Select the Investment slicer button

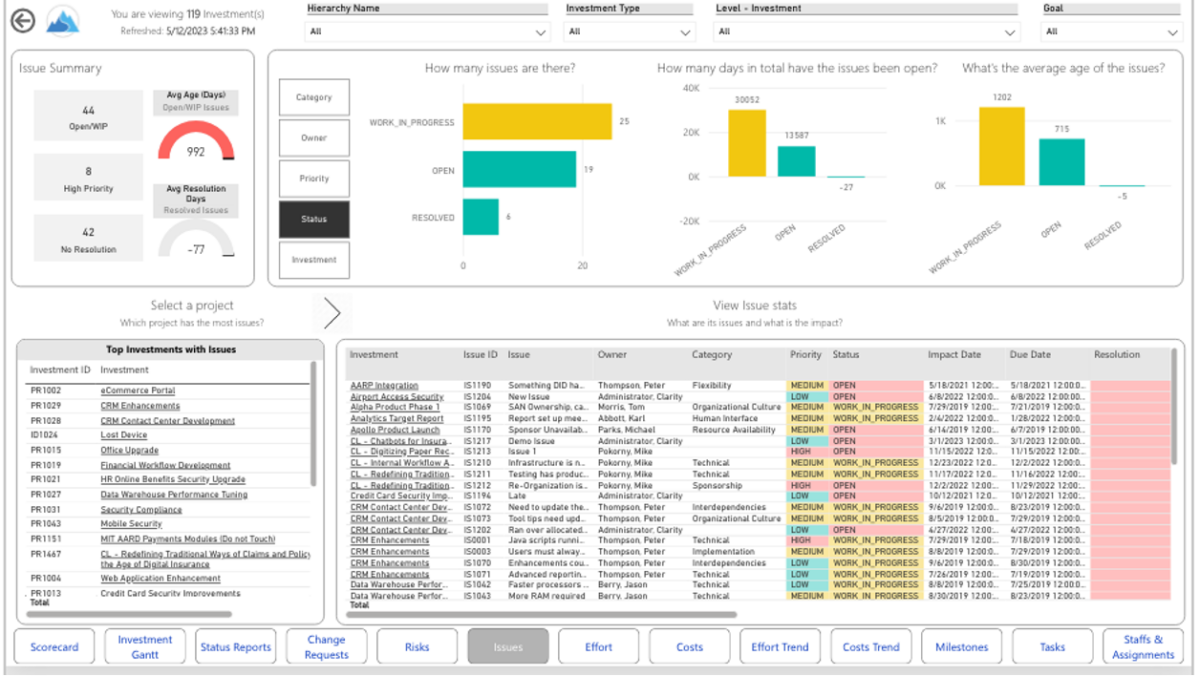click(x=314, y=260)
